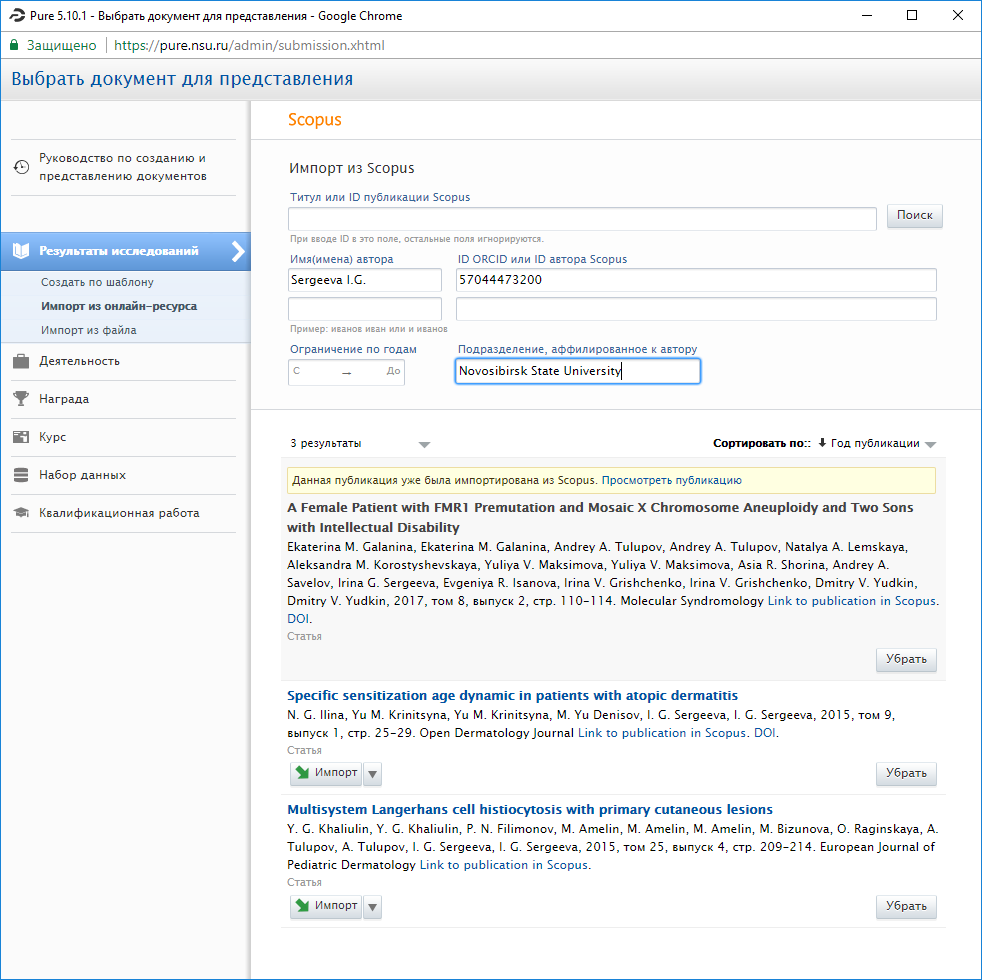This screenshot has width=982, height=980.
Task: Click the Курс sidebar icon
Action: click(x=21, y=437)
